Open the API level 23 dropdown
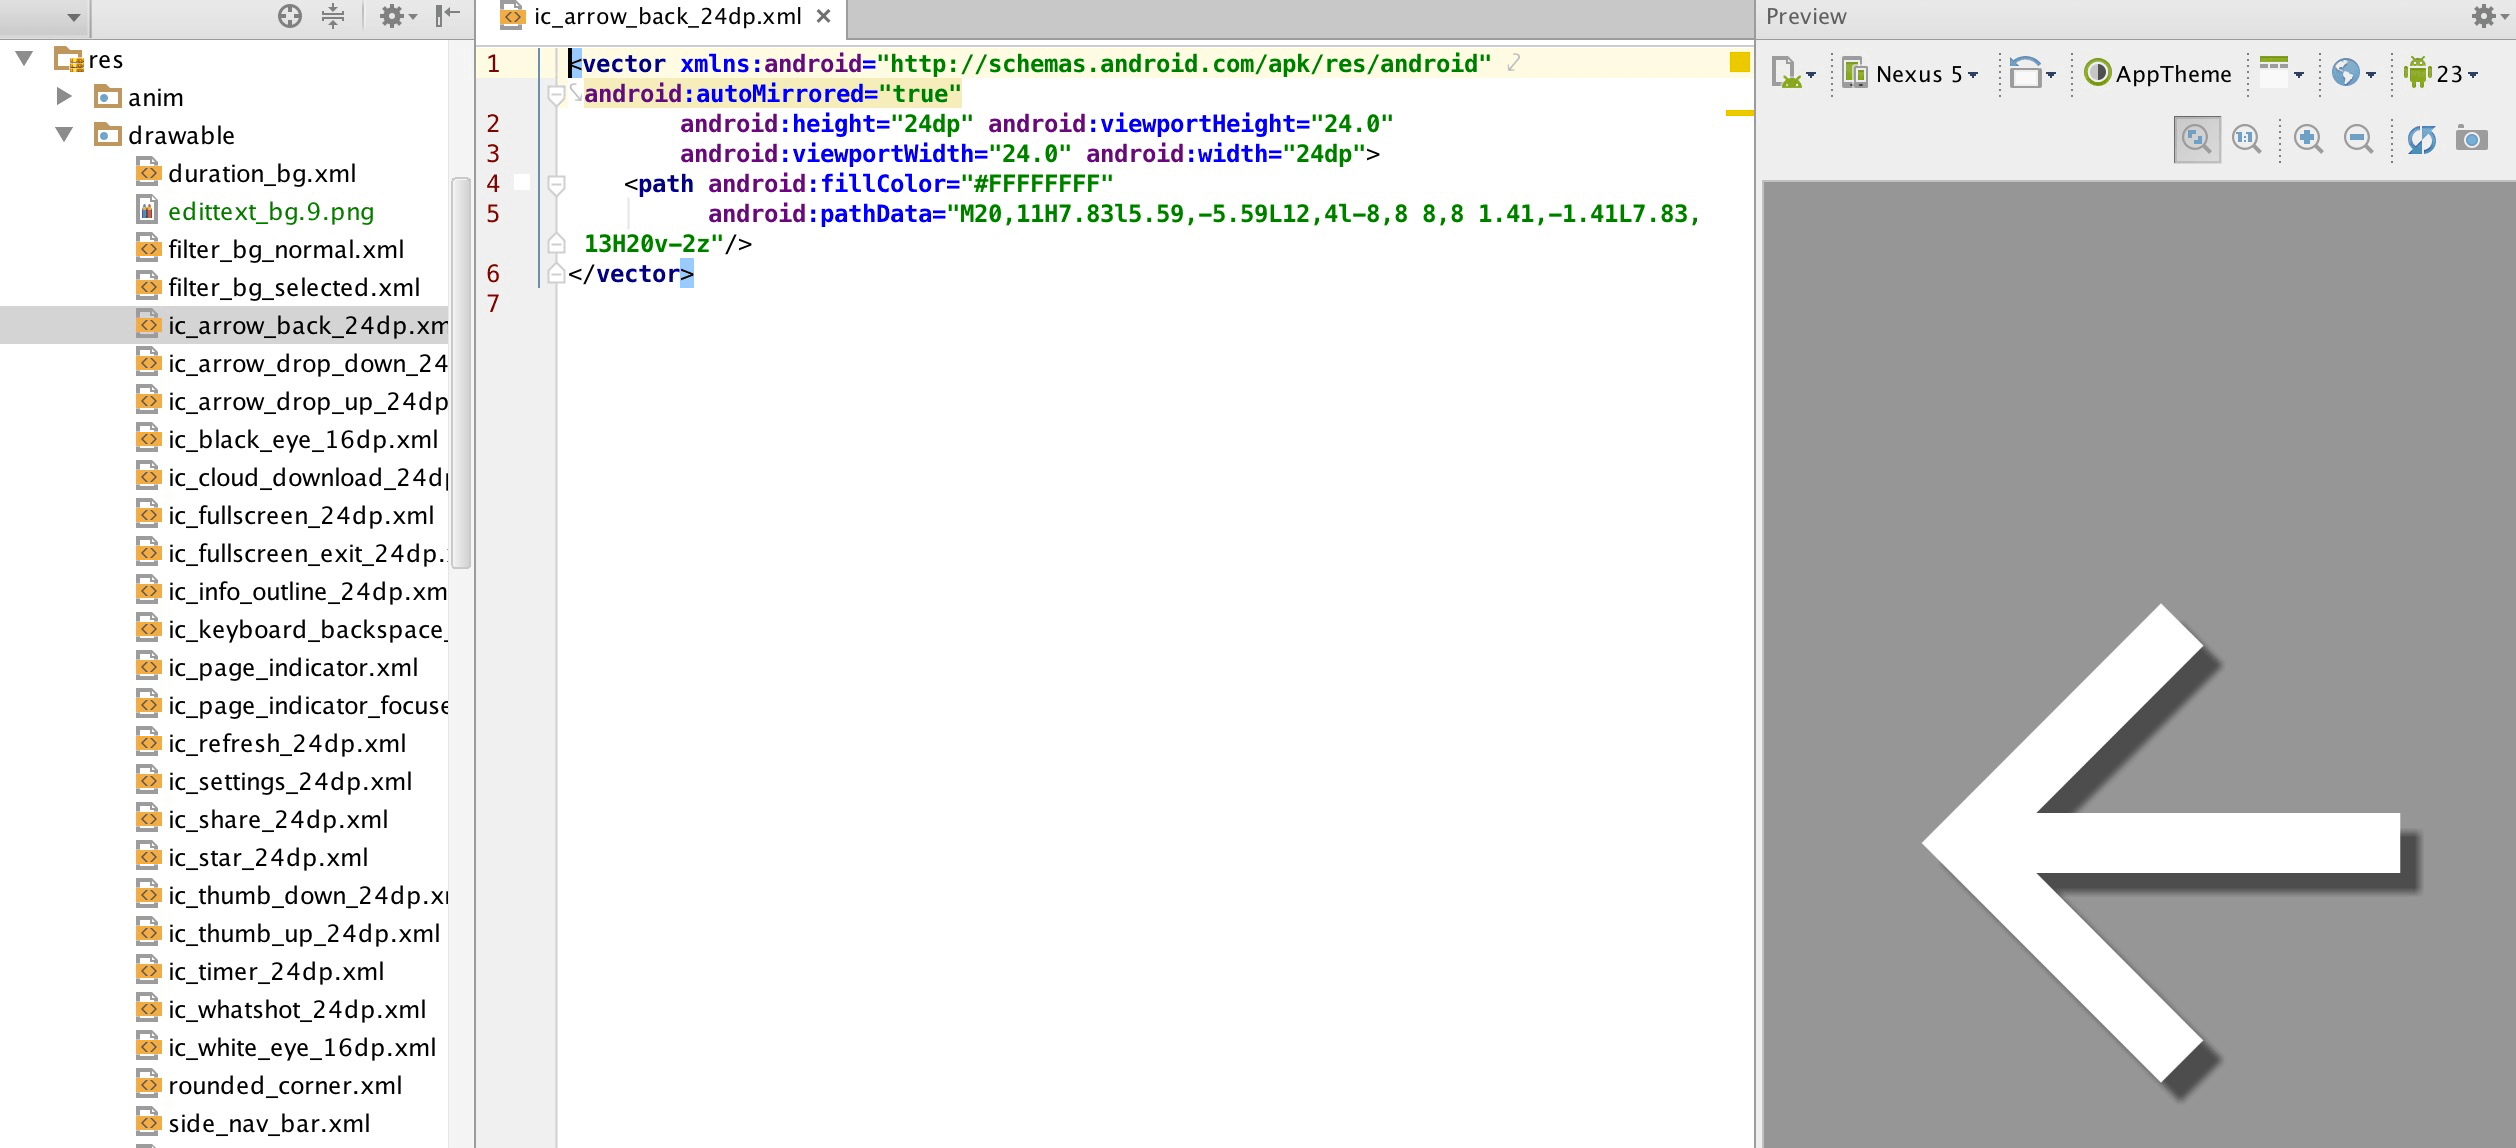The height and width of the screenshot is (1148, 2516). (x=2442, y=74)
